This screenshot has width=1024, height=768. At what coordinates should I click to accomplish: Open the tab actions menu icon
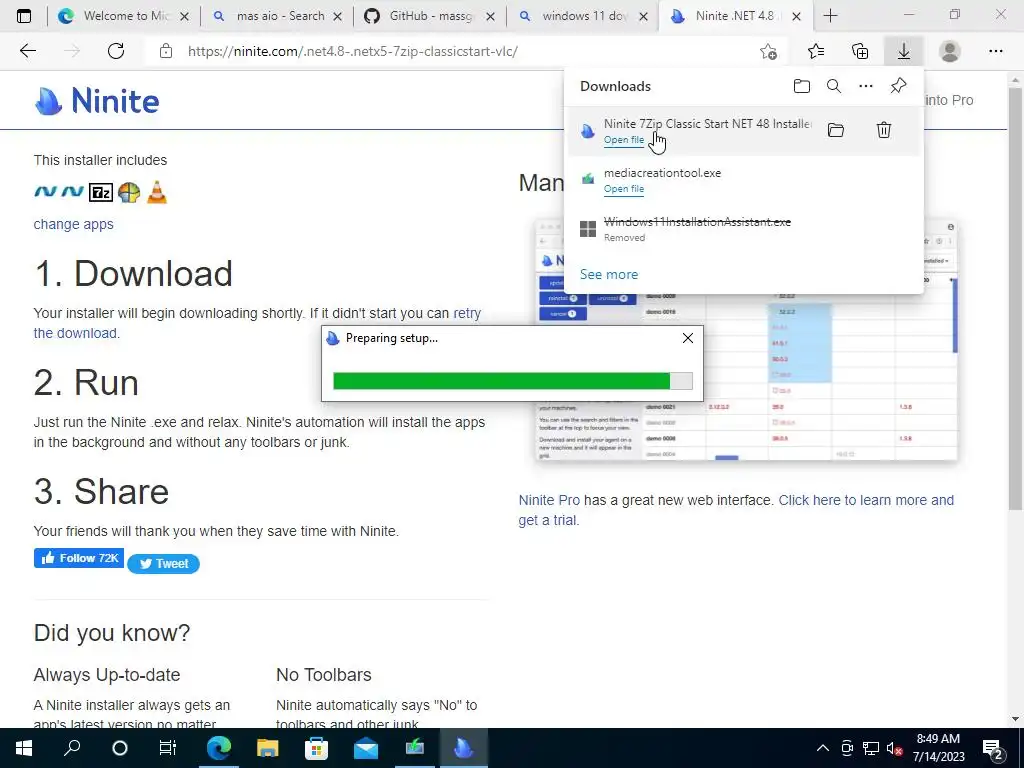pos(24,16)
